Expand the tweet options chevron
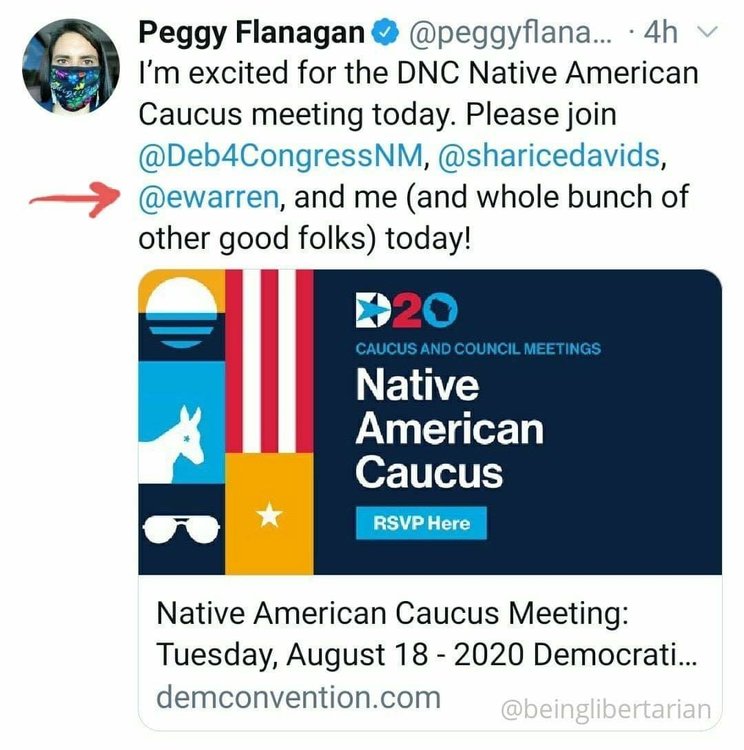The width and height of the screenshot is (744, 750). (x=707, y=33)
